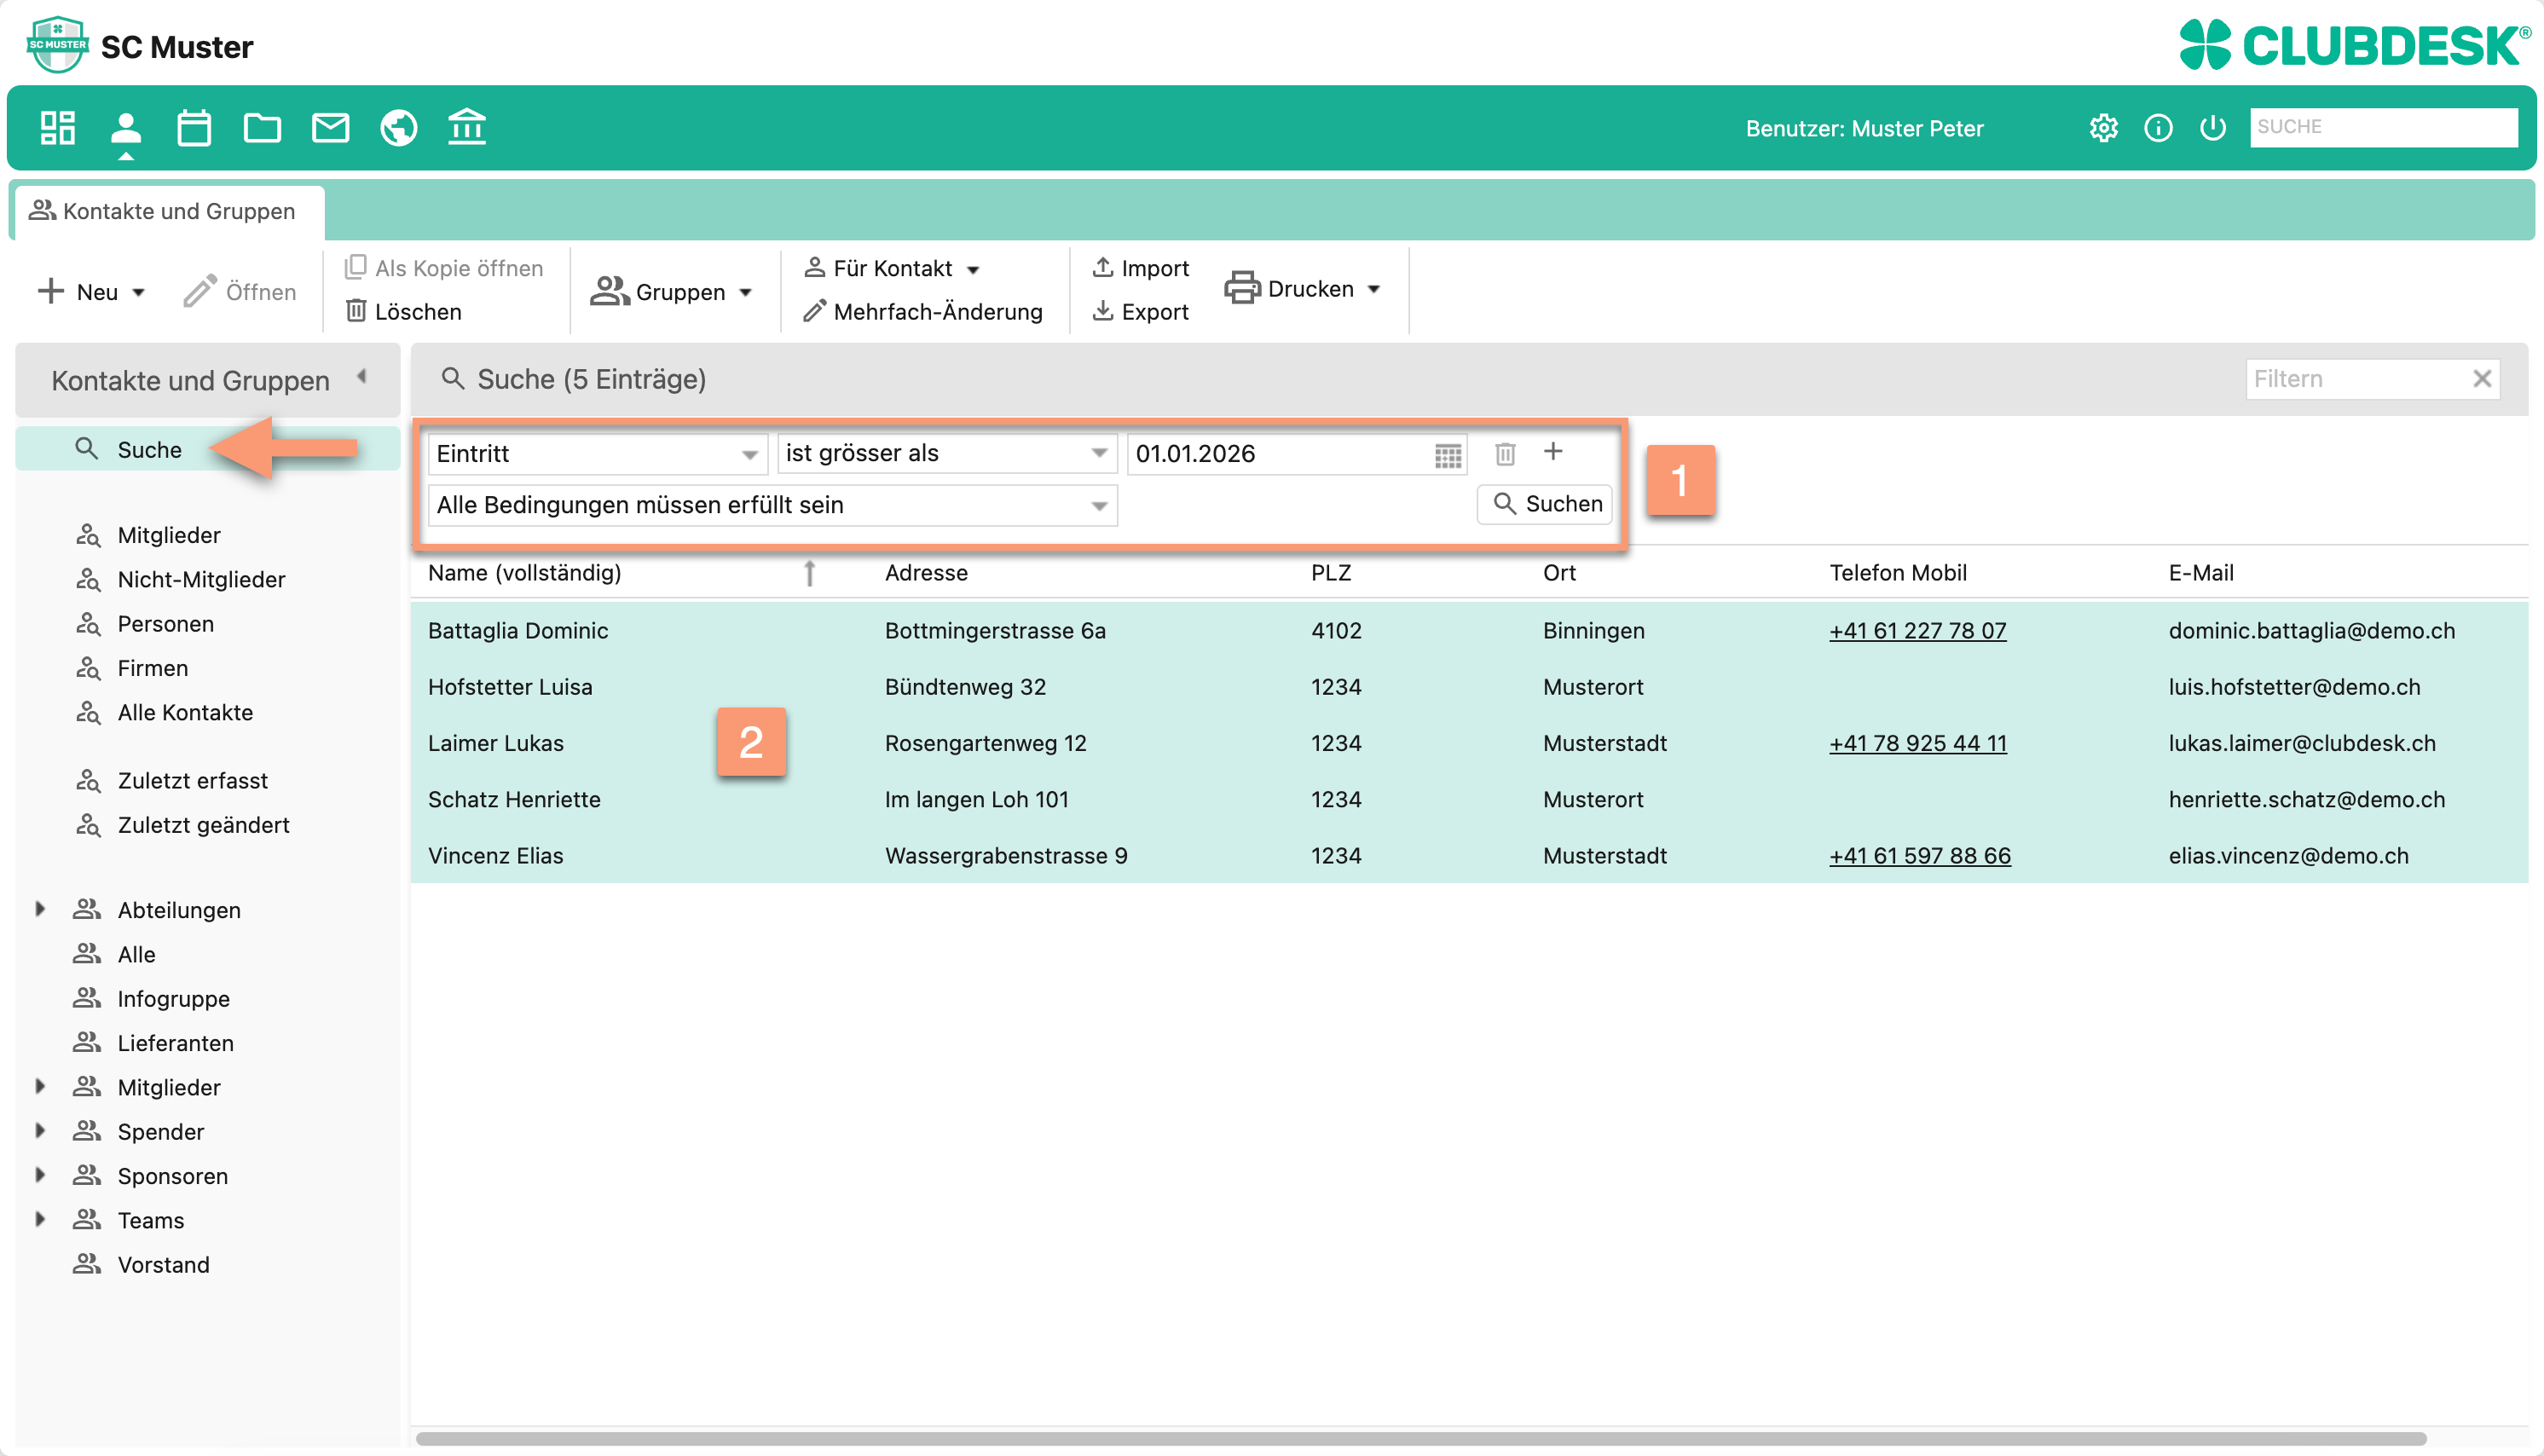Expand the Sponsoren group
The image size is (2544, 1456).
tap(40, 1175)
